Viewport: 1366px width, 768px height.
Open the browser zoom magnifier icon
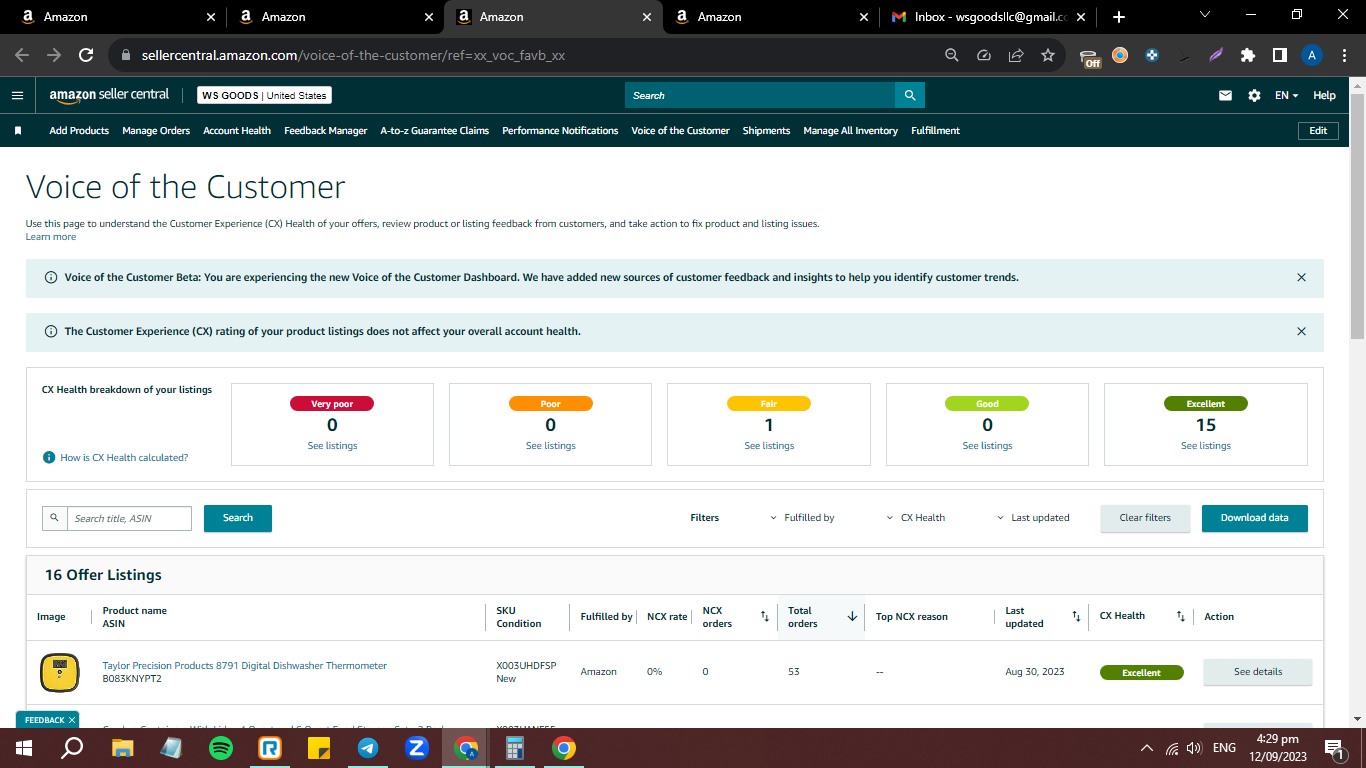952,55
